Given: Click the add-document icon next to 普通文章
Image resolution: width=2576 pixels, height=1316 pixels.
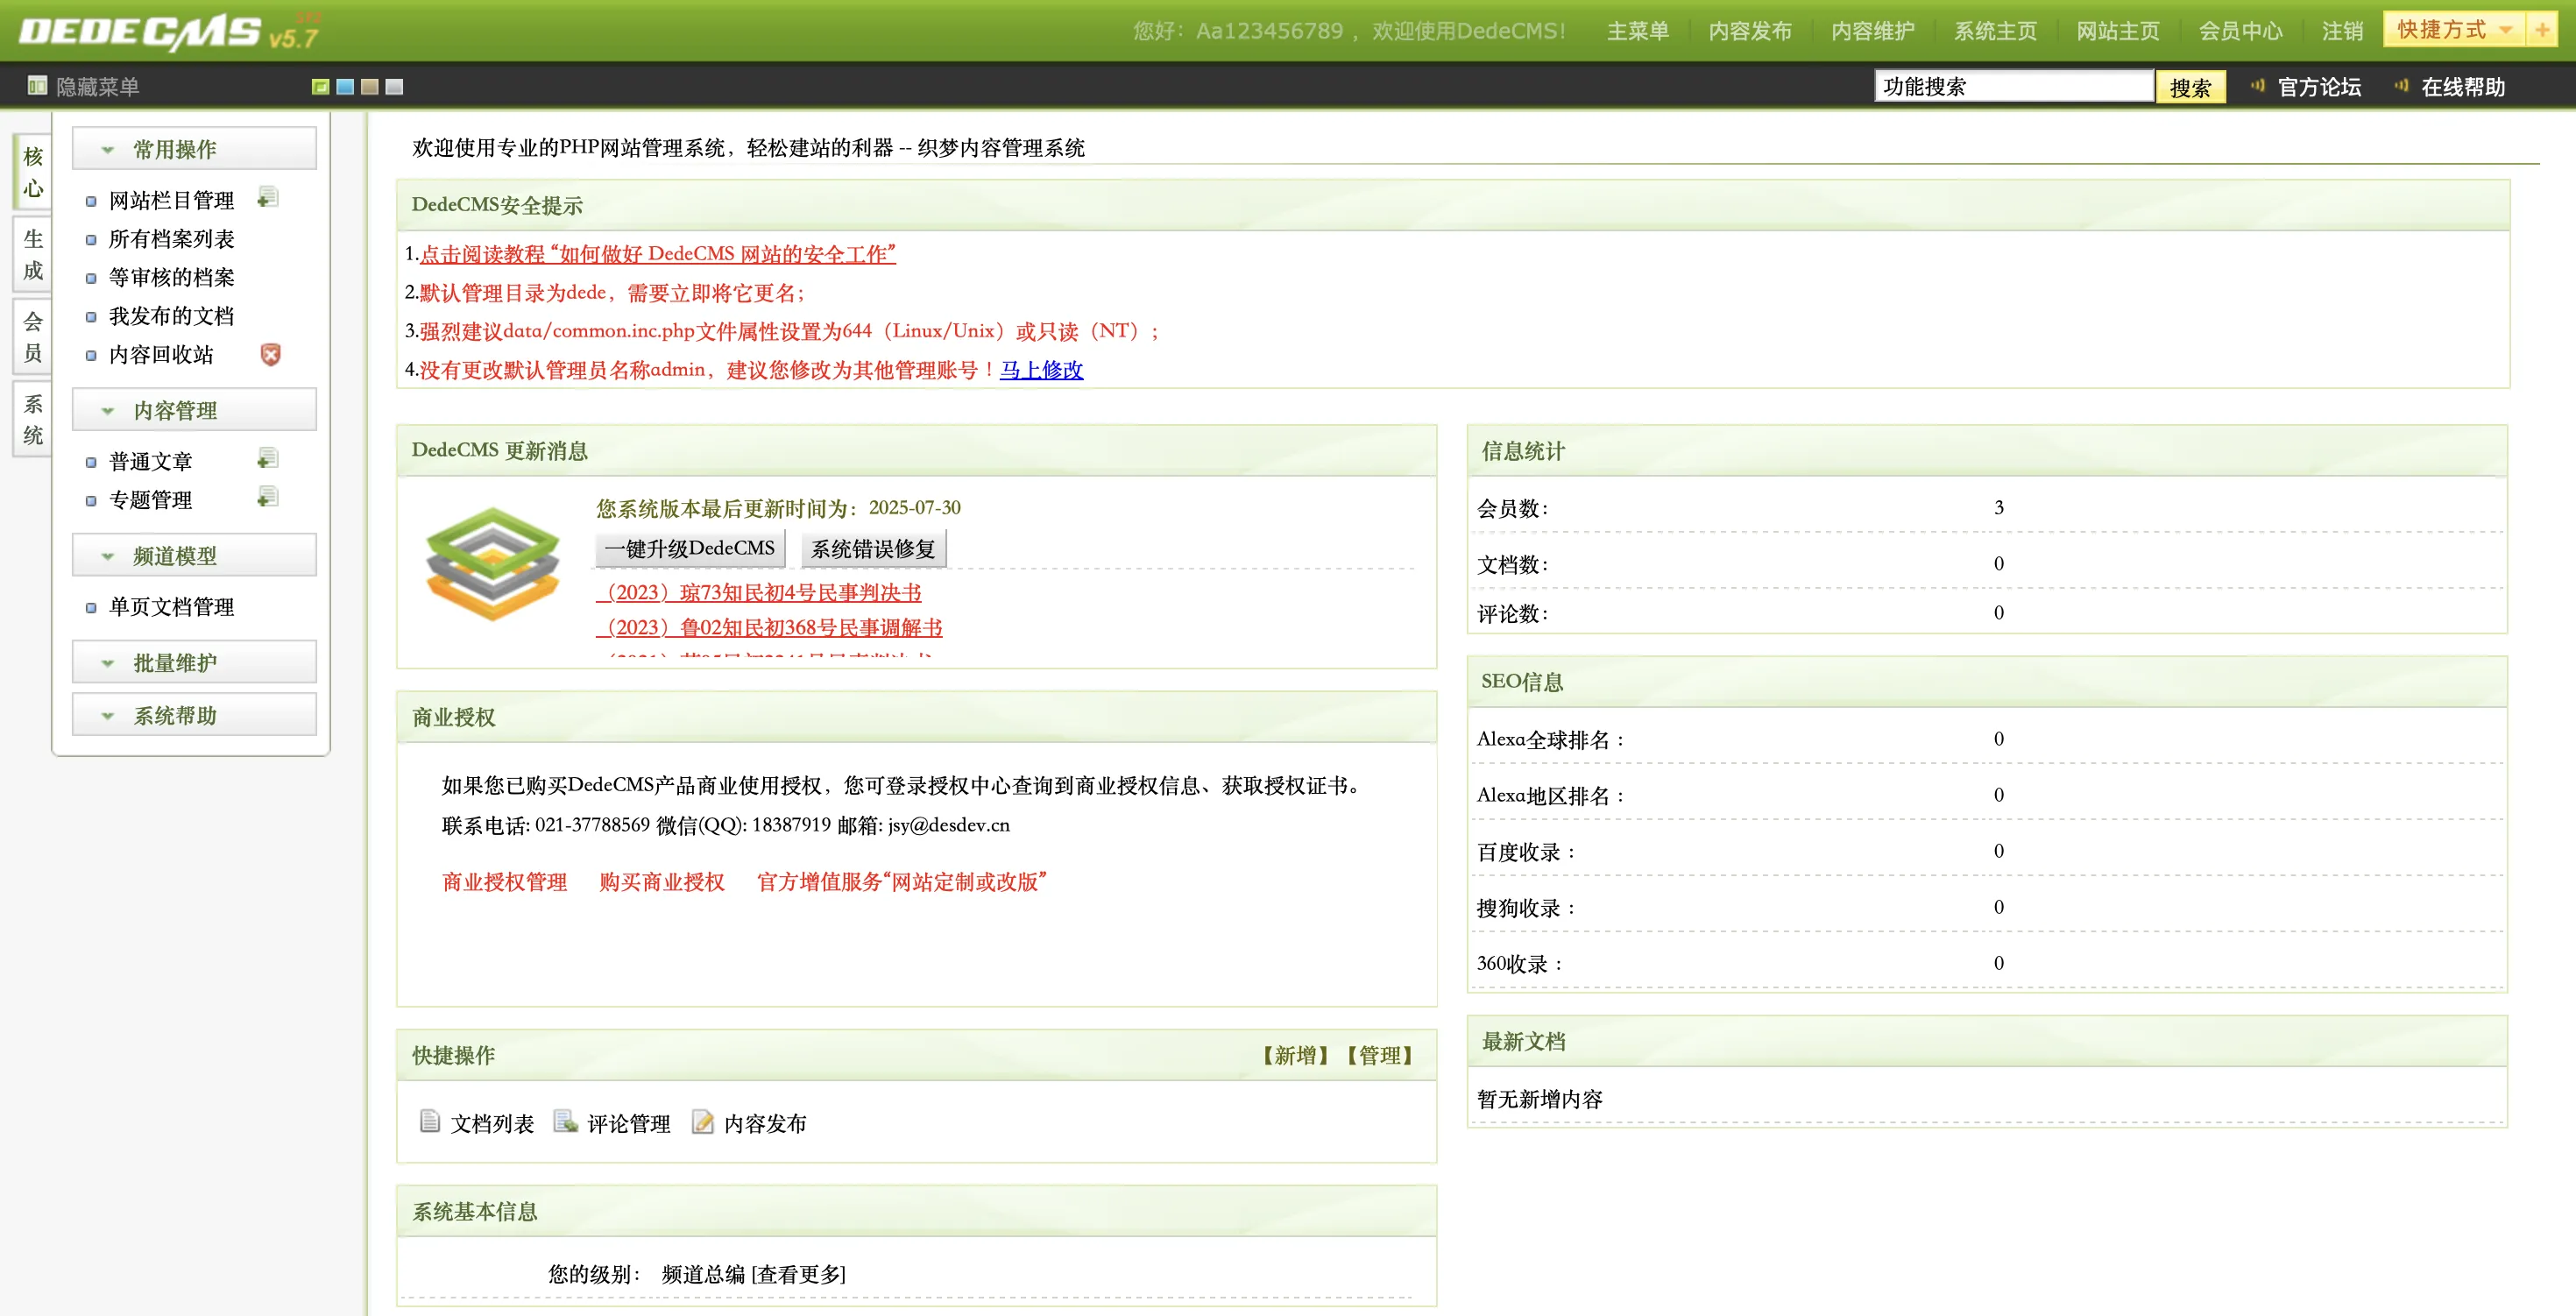Looking at the screenshot, I should (267, 459).
